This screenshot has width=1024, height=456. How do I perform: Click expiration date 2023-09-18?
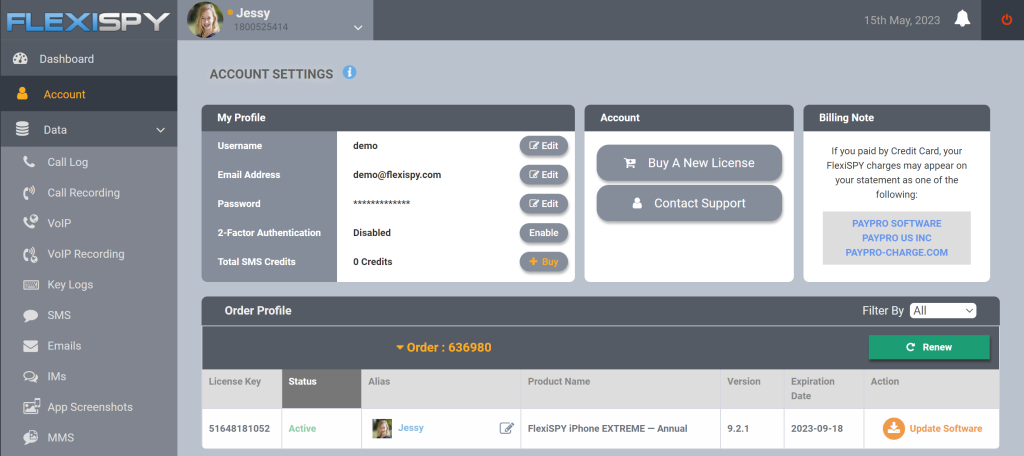816,429
